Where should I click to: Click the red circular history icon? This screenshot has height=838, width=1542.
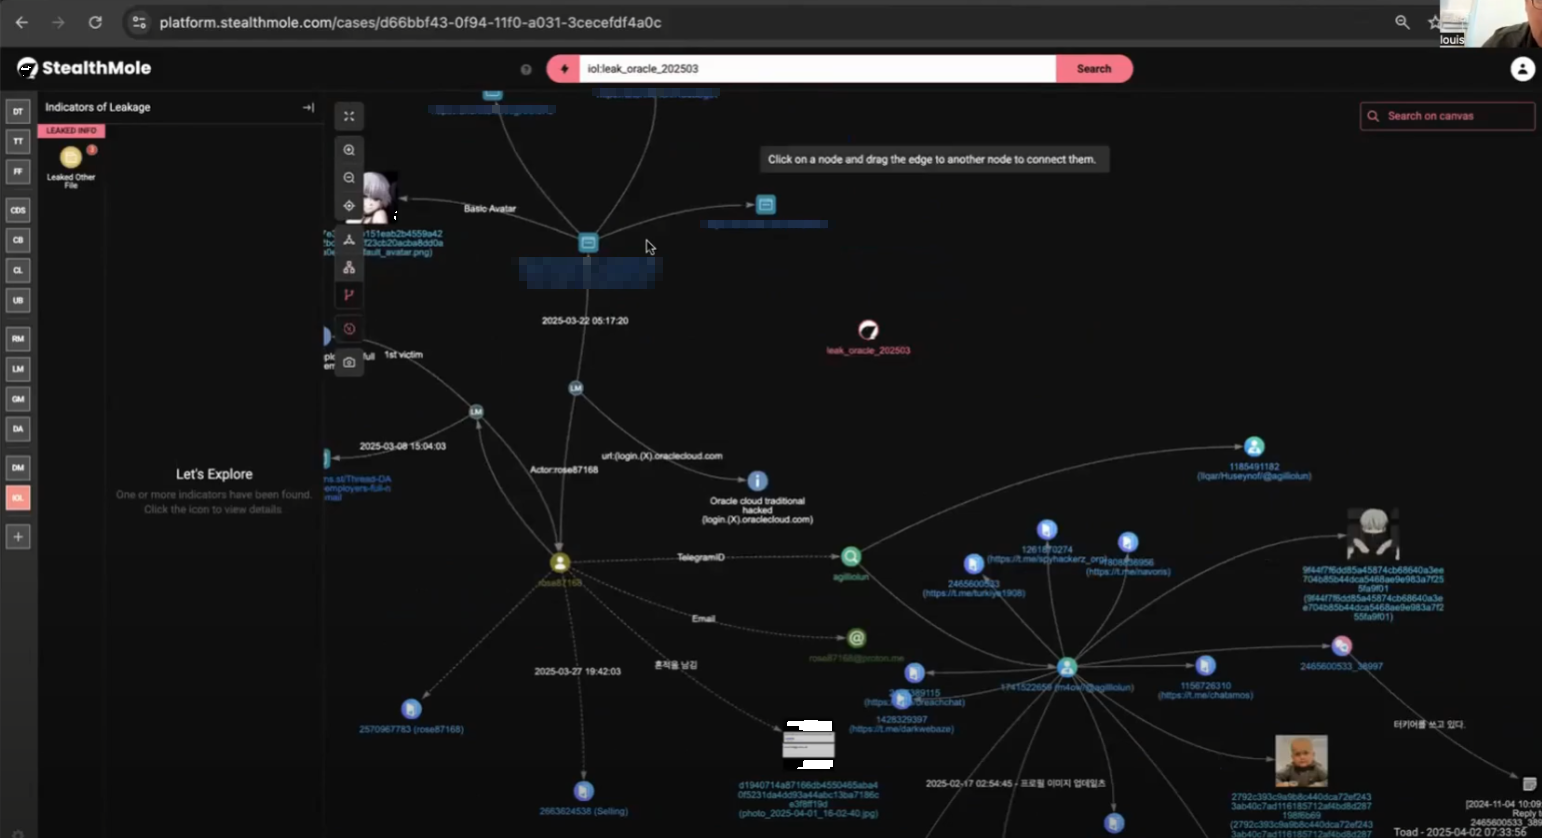(x=349, y=329)
